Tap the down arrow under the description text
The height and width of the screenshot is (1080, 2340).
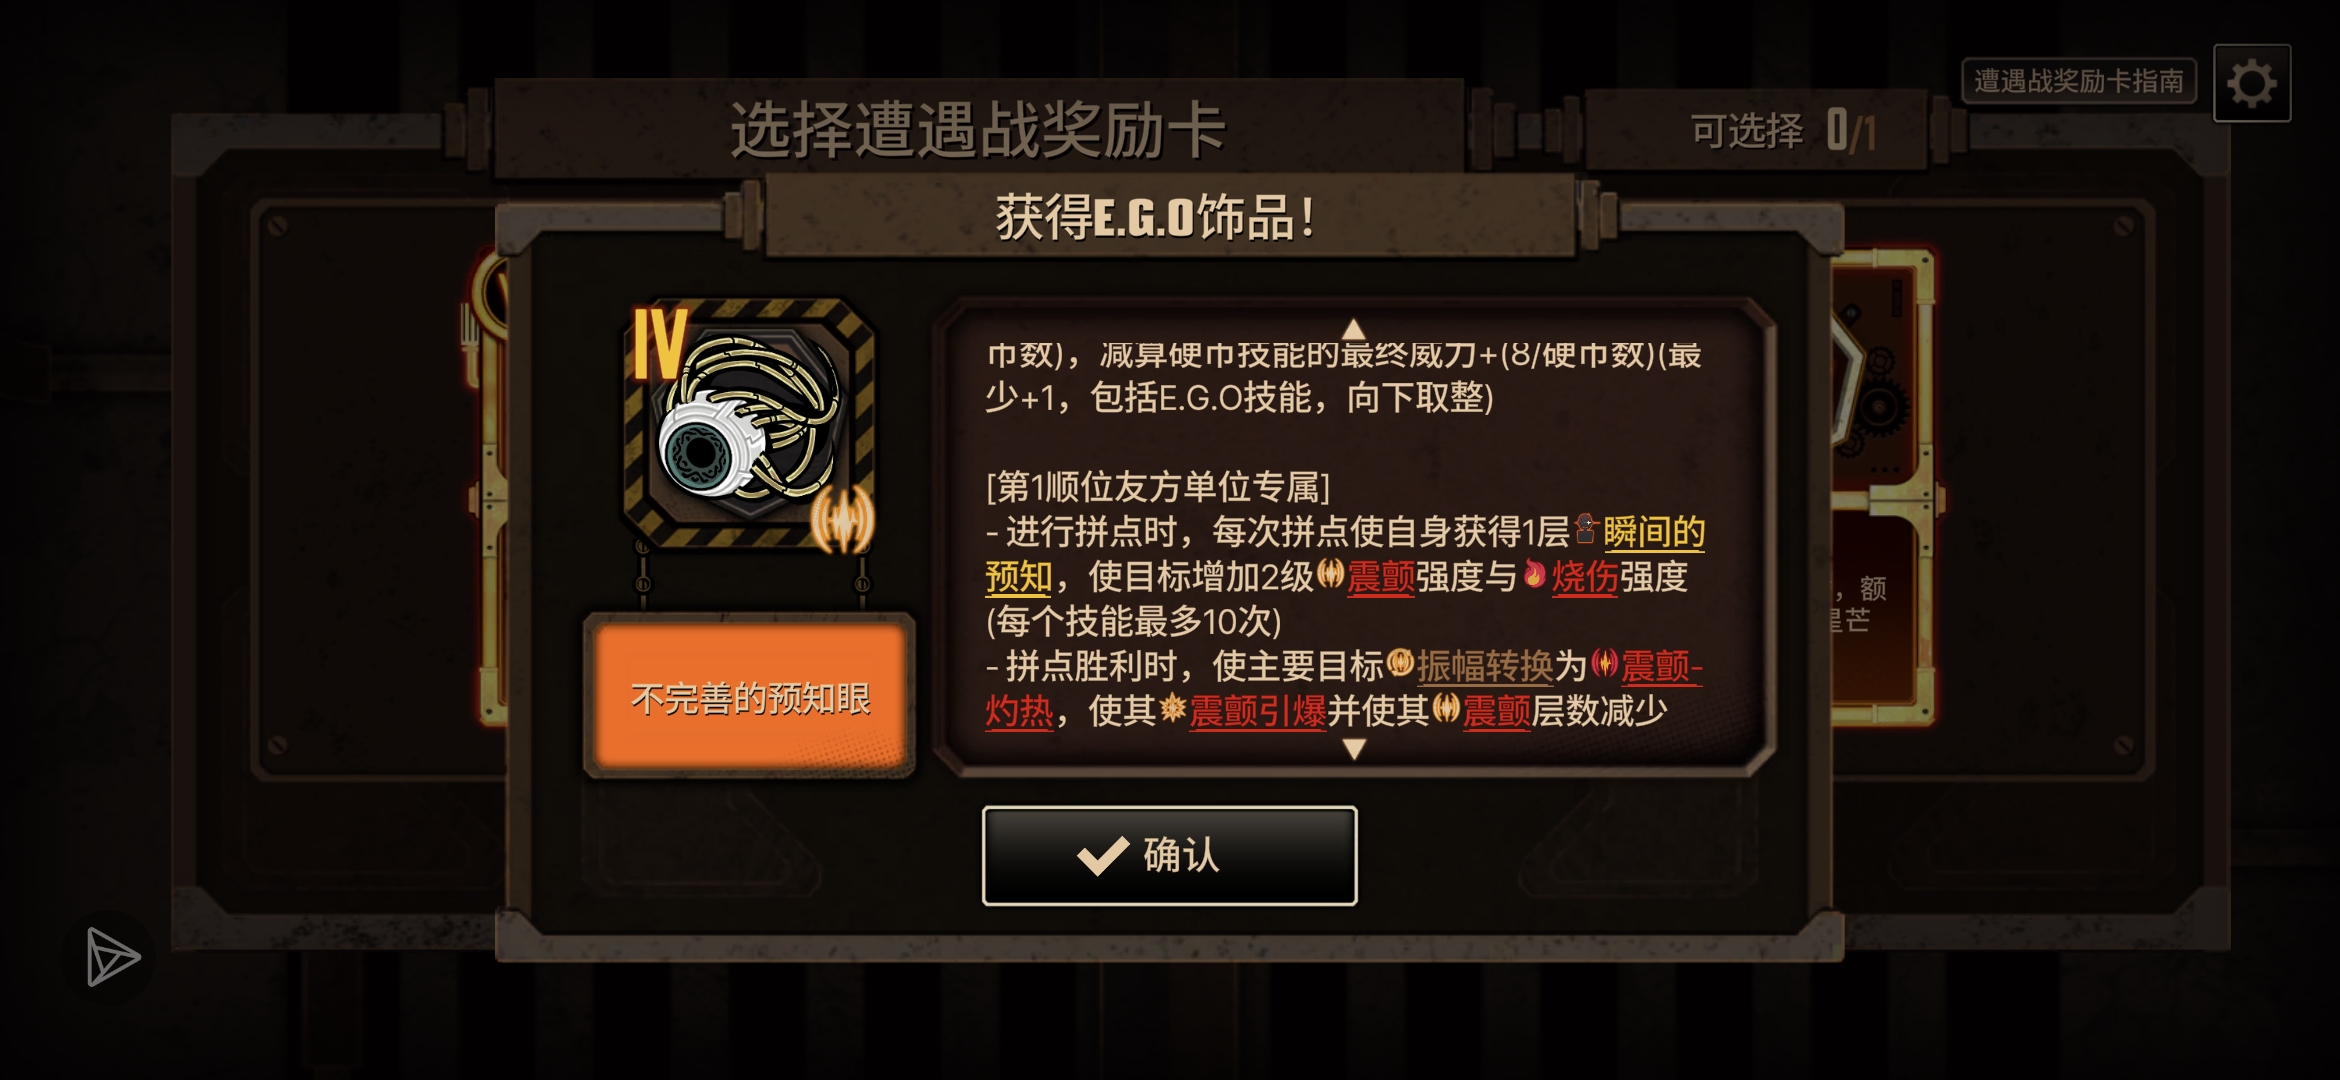click(x=1354, y=749)
